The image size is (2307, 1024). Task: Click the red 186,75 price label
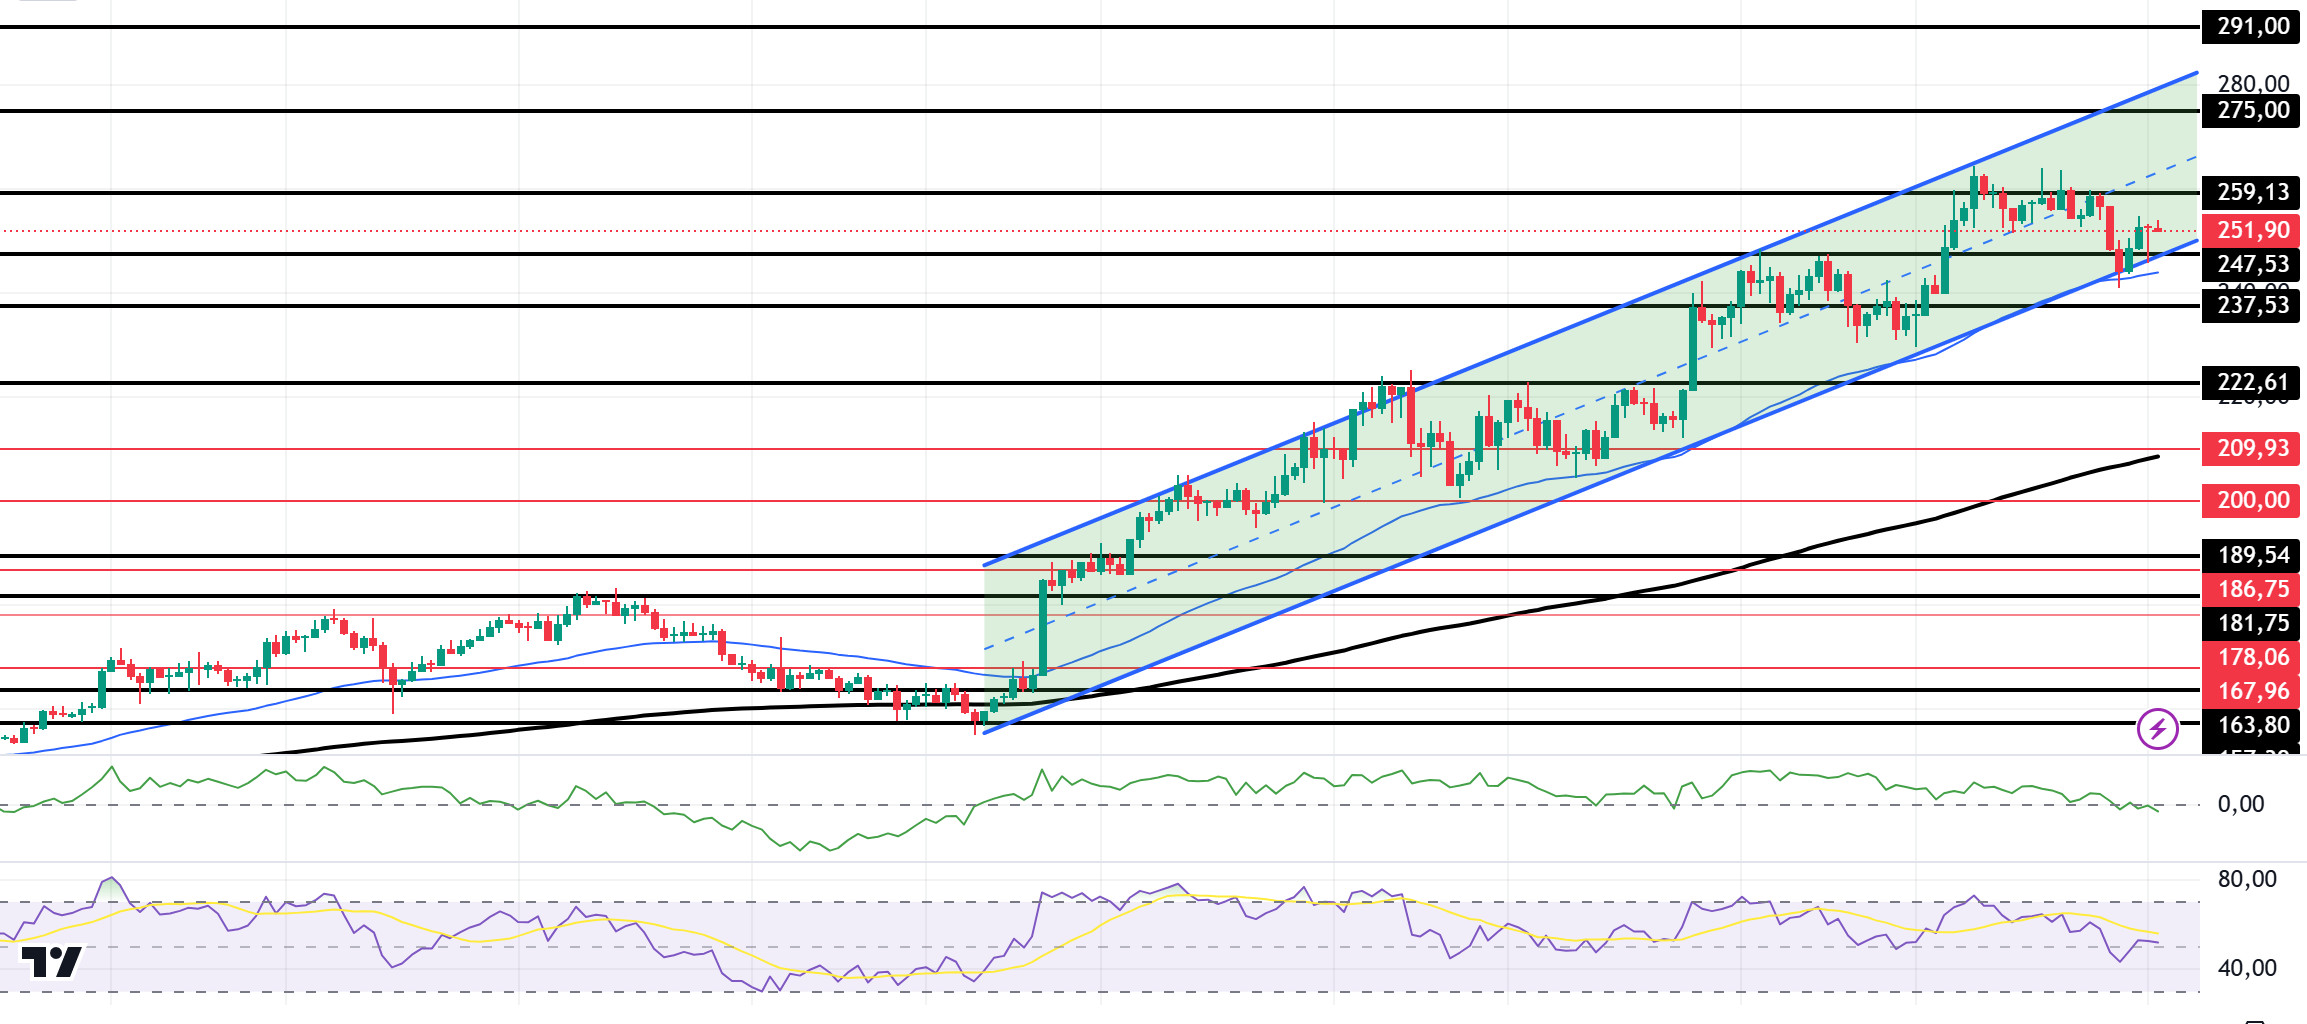(x=2250, y=590)
